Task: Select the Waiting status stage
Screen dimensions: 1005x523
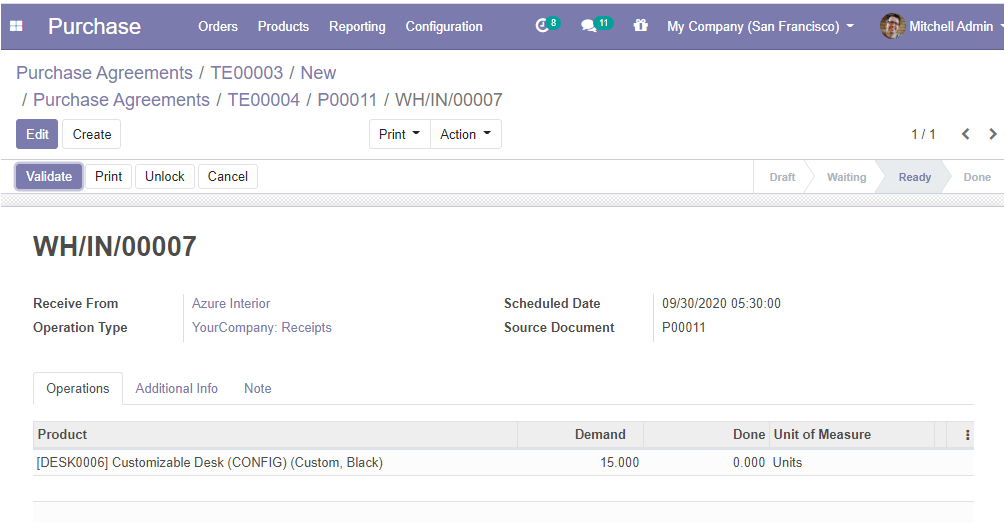Action: click(846, 178)
